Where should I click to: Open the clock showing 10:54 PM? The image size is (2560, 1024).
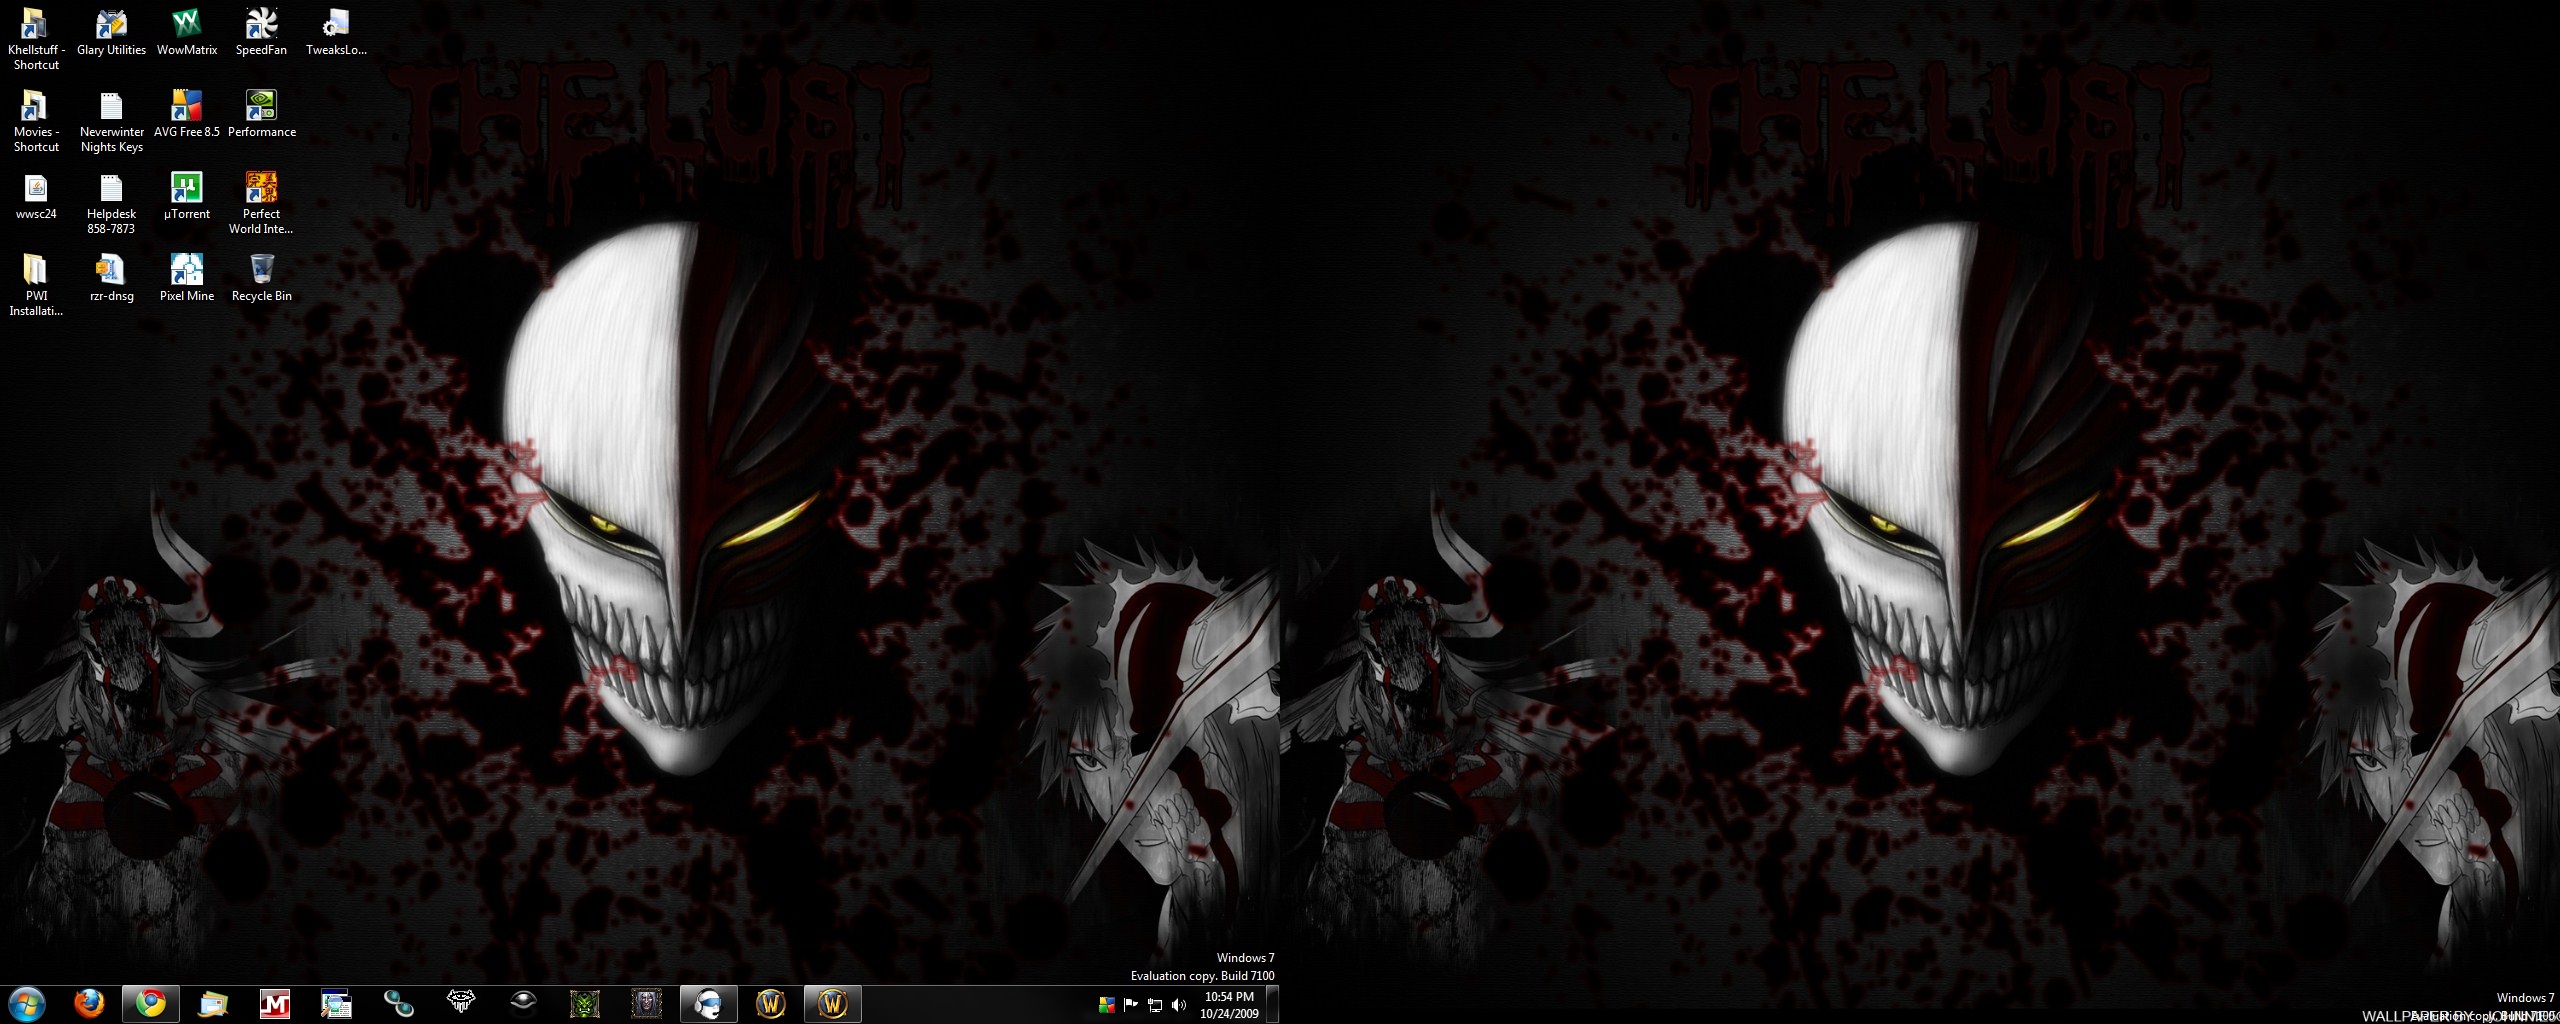[1229, 1005]
